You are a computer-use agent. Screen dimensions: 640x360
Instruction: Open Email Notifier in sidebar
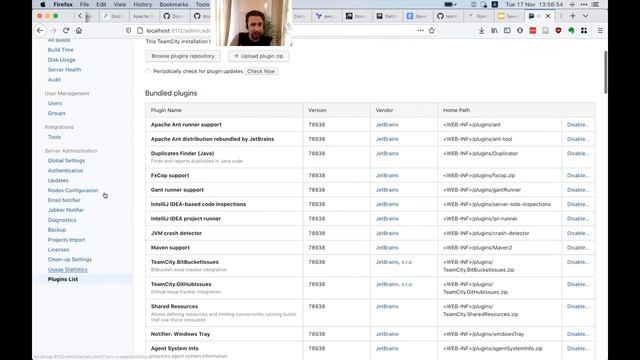point(64,200)
